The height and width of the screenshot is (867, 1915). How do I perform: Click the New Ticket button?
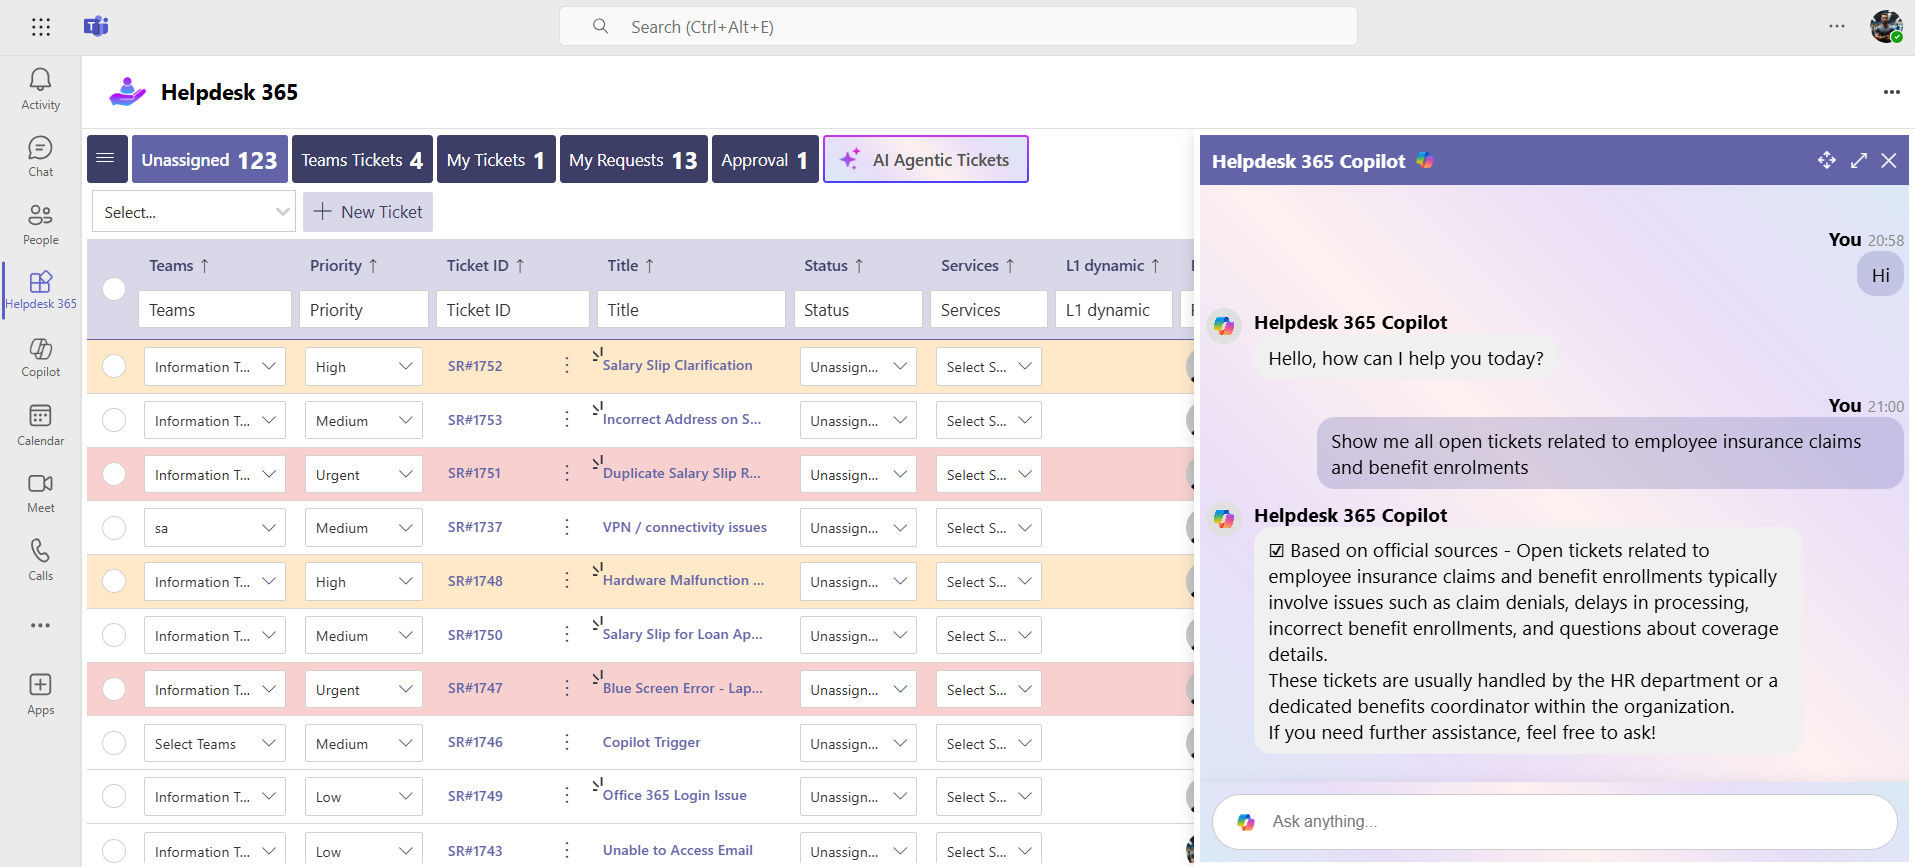tap(368, 212)
